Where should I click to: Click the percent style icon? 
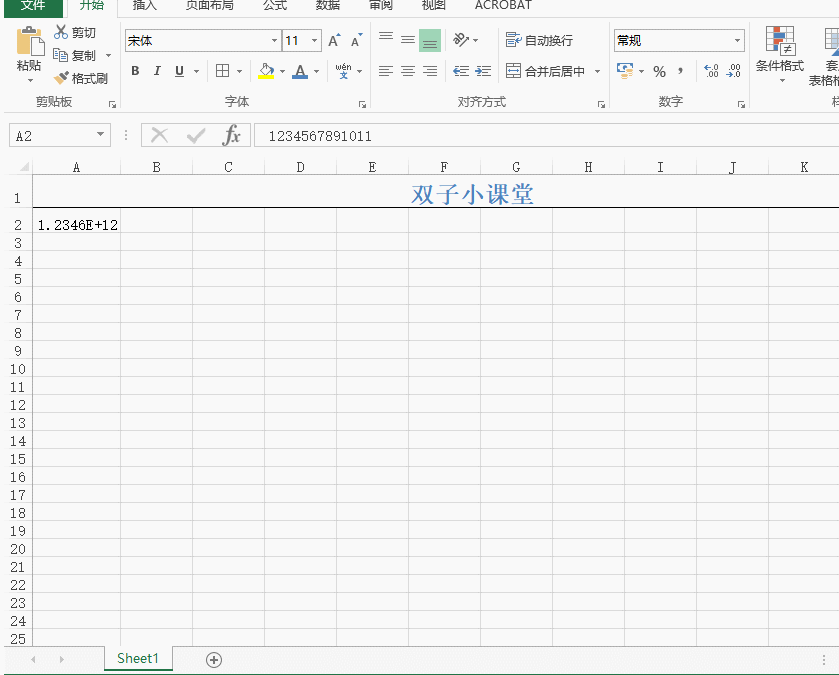[659, 71]
